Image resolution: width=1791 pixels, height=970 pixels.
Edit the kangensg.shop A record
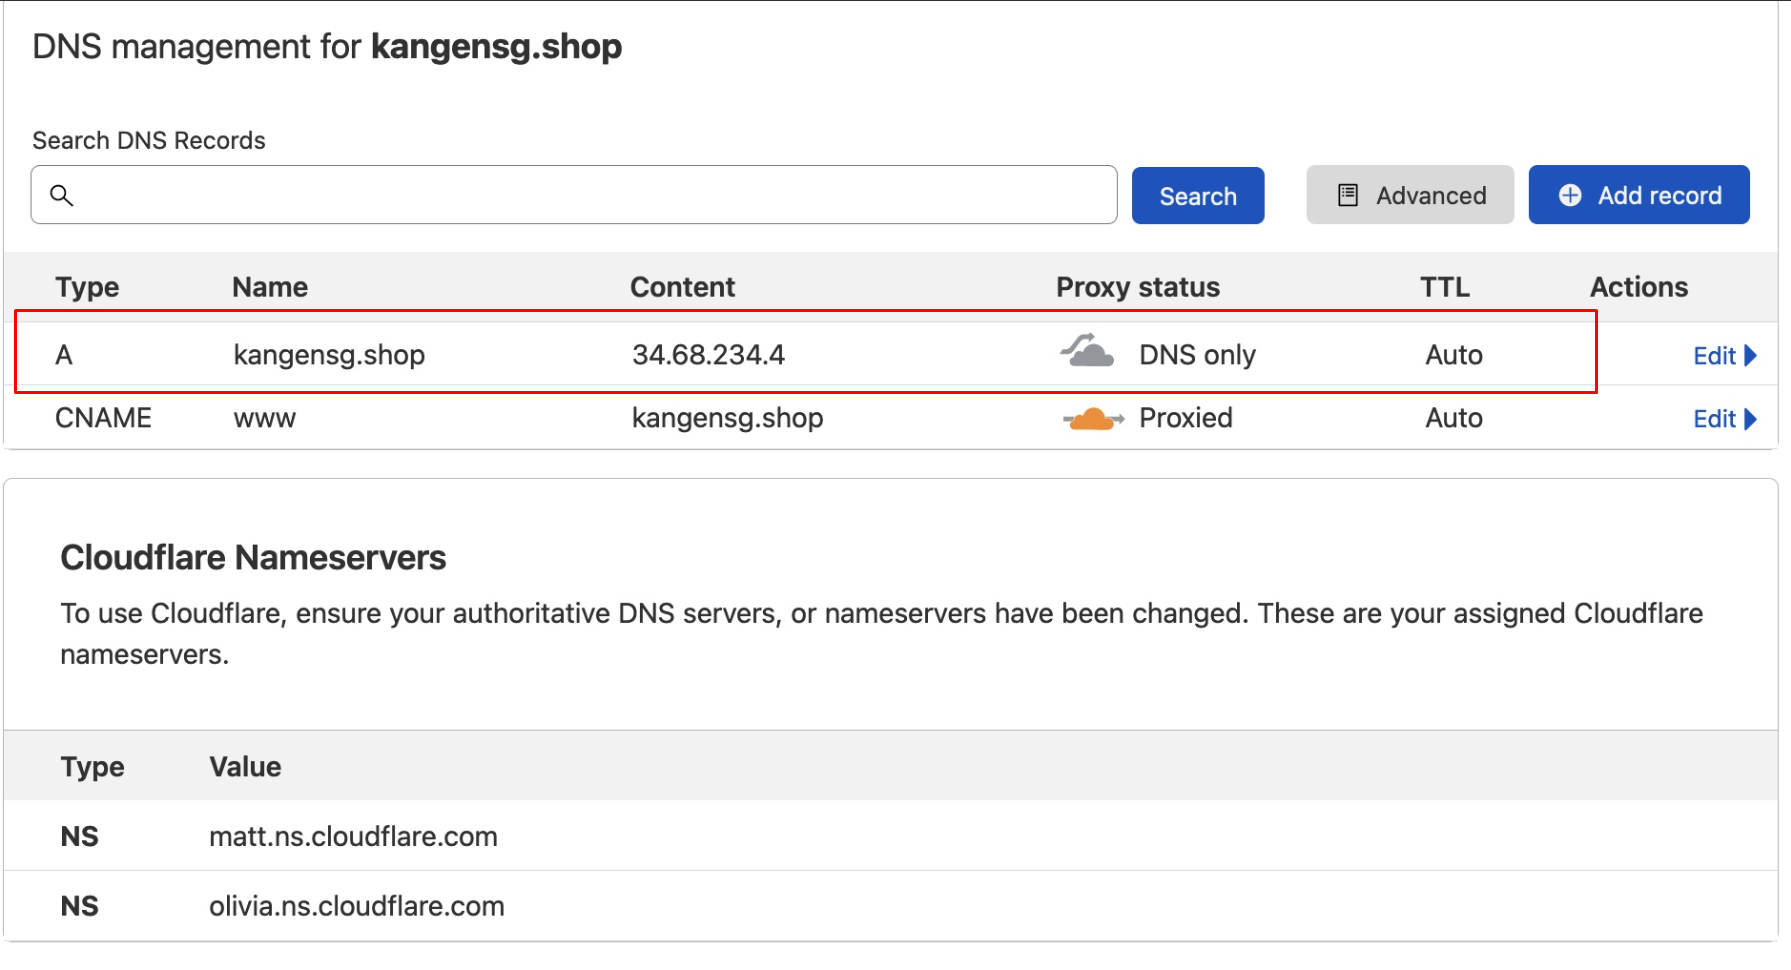[1714, 356]
